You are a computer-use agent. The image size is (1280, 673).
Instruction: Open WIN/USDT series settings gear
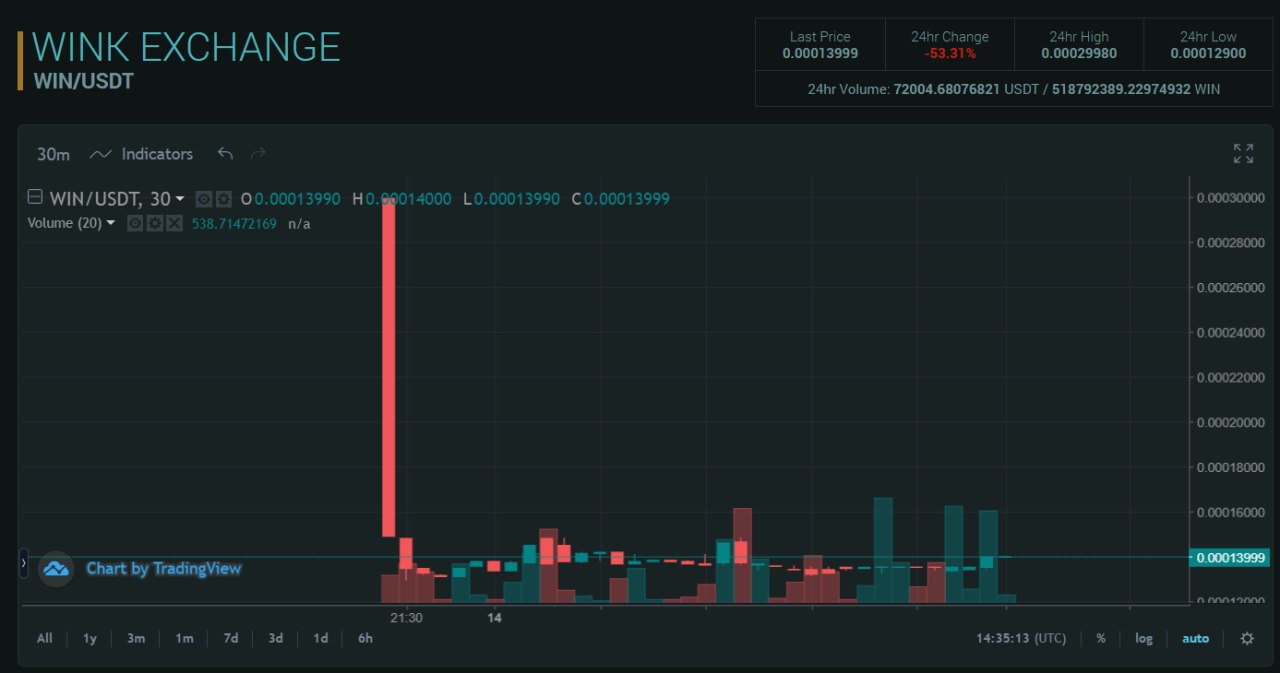(x=223, y=199)
